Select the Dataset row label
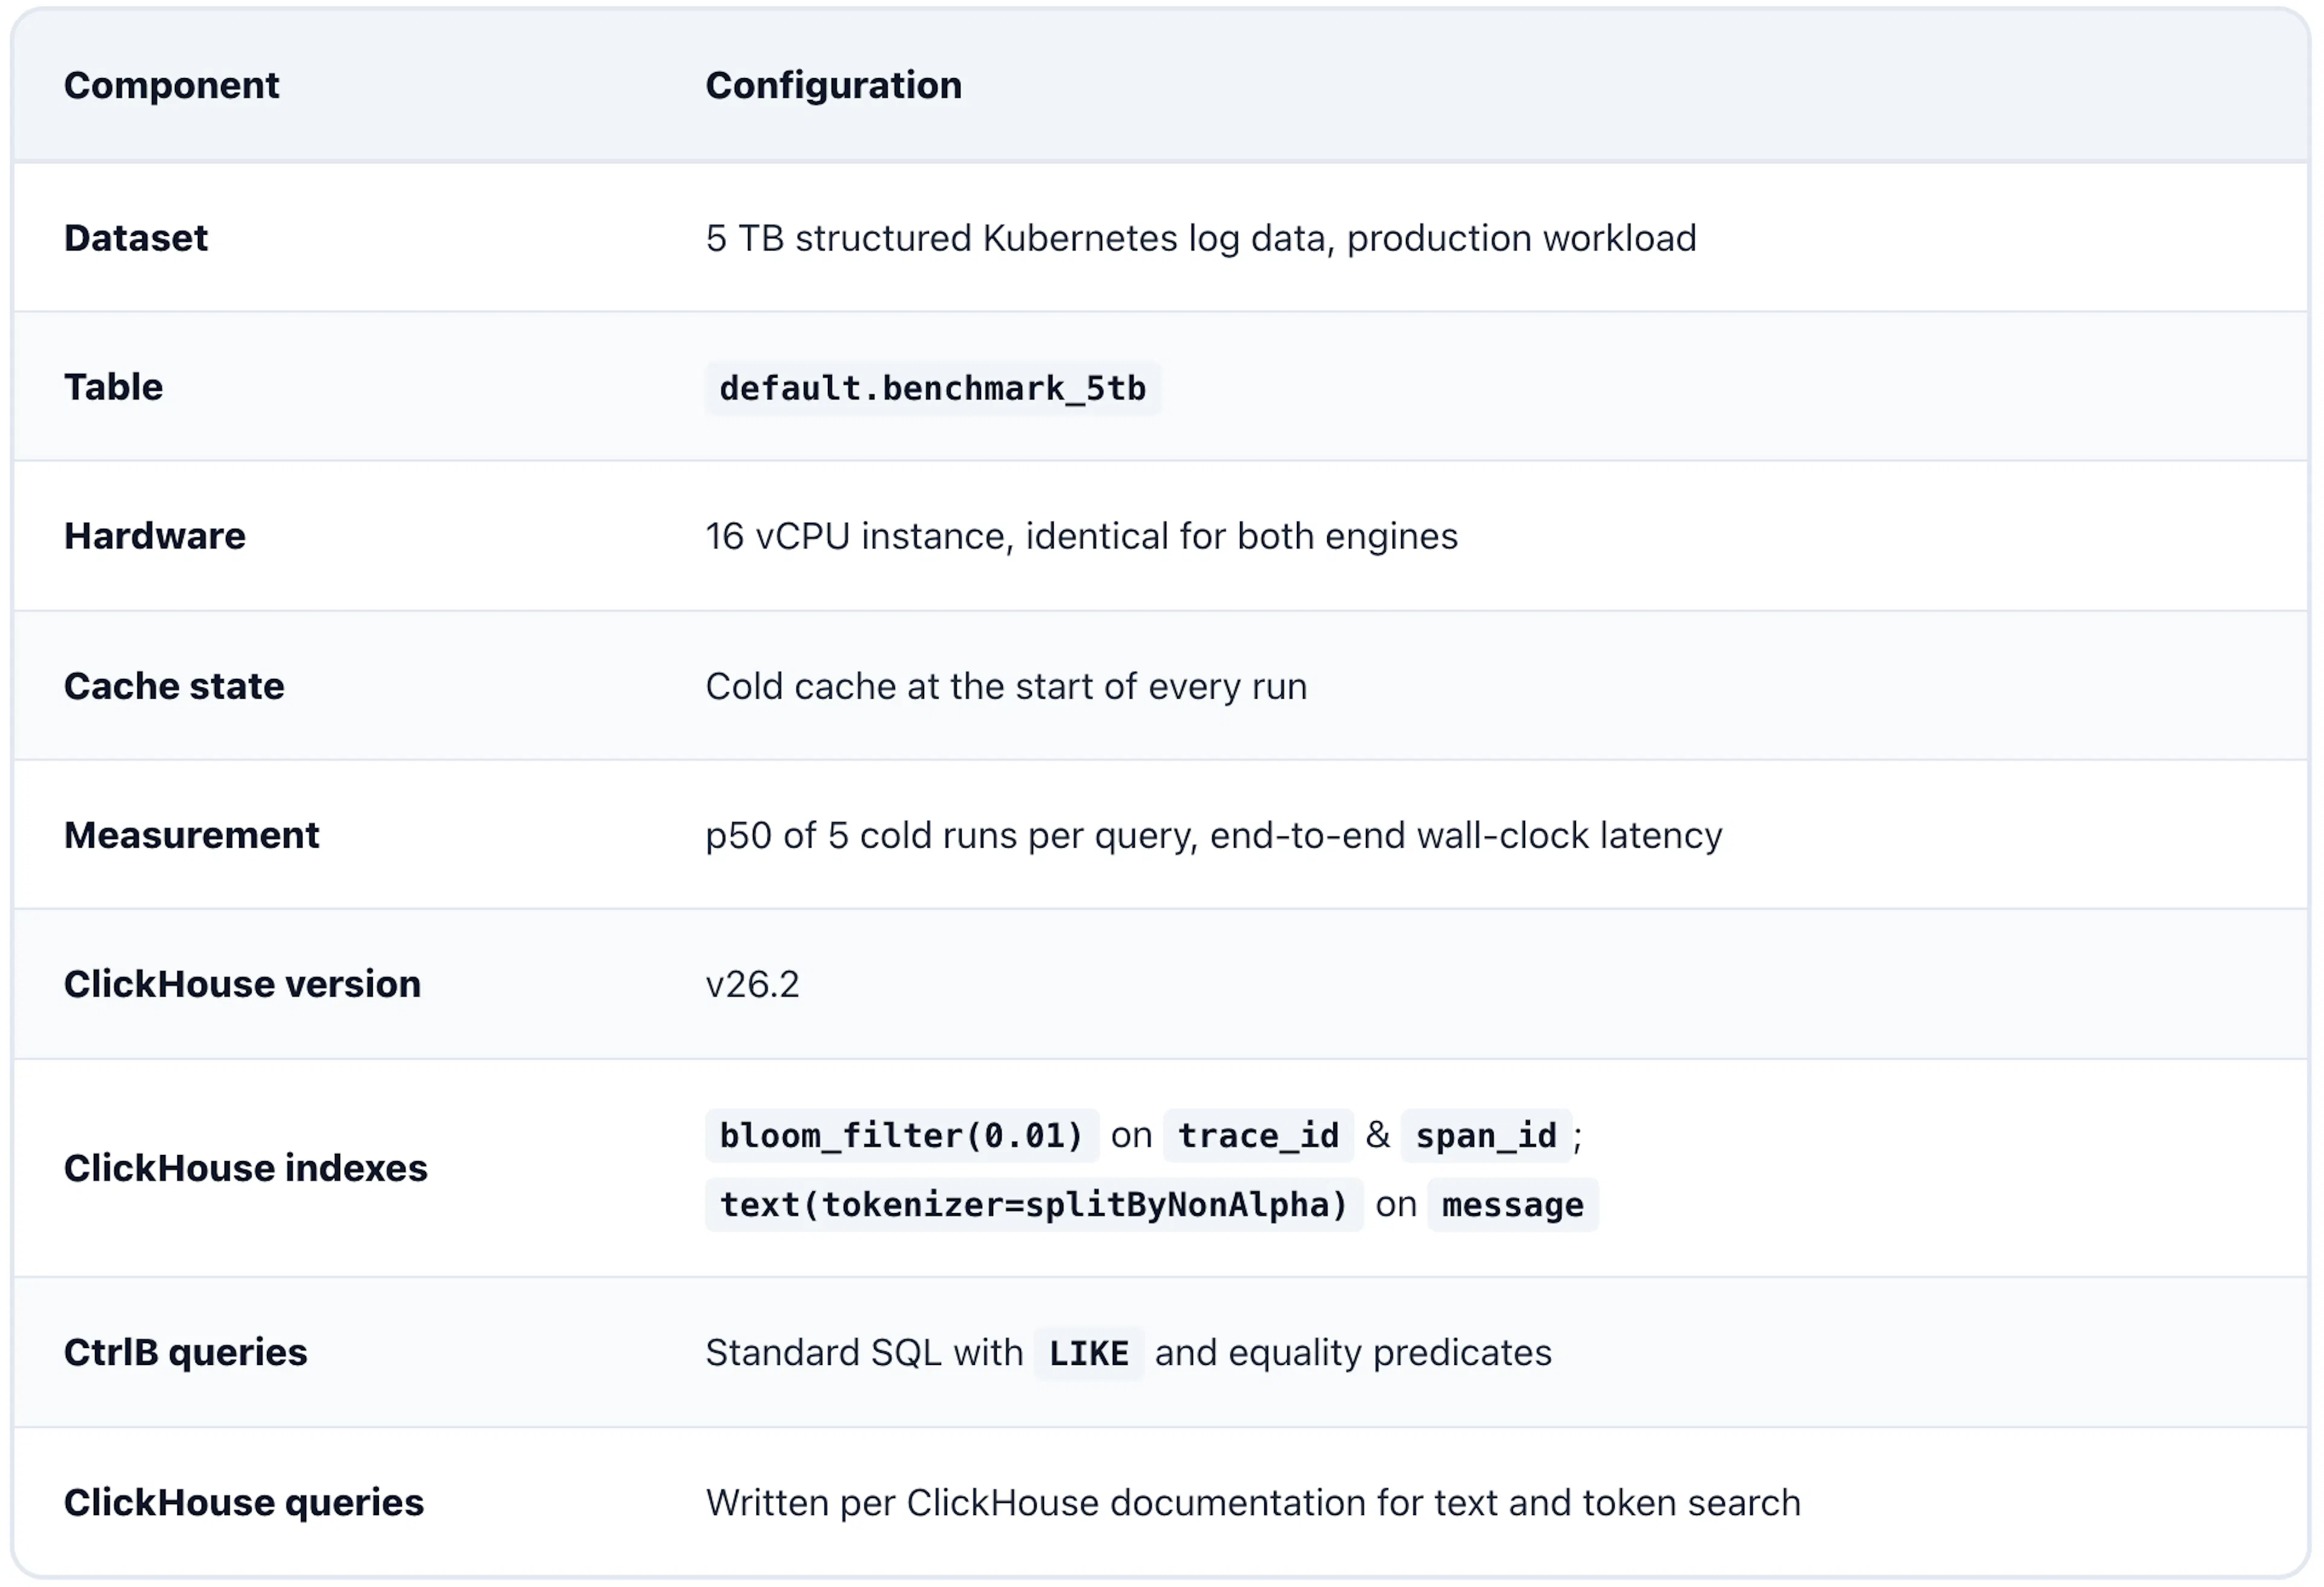Viewport: 2324px width, 1587px height. click(136, 238)
